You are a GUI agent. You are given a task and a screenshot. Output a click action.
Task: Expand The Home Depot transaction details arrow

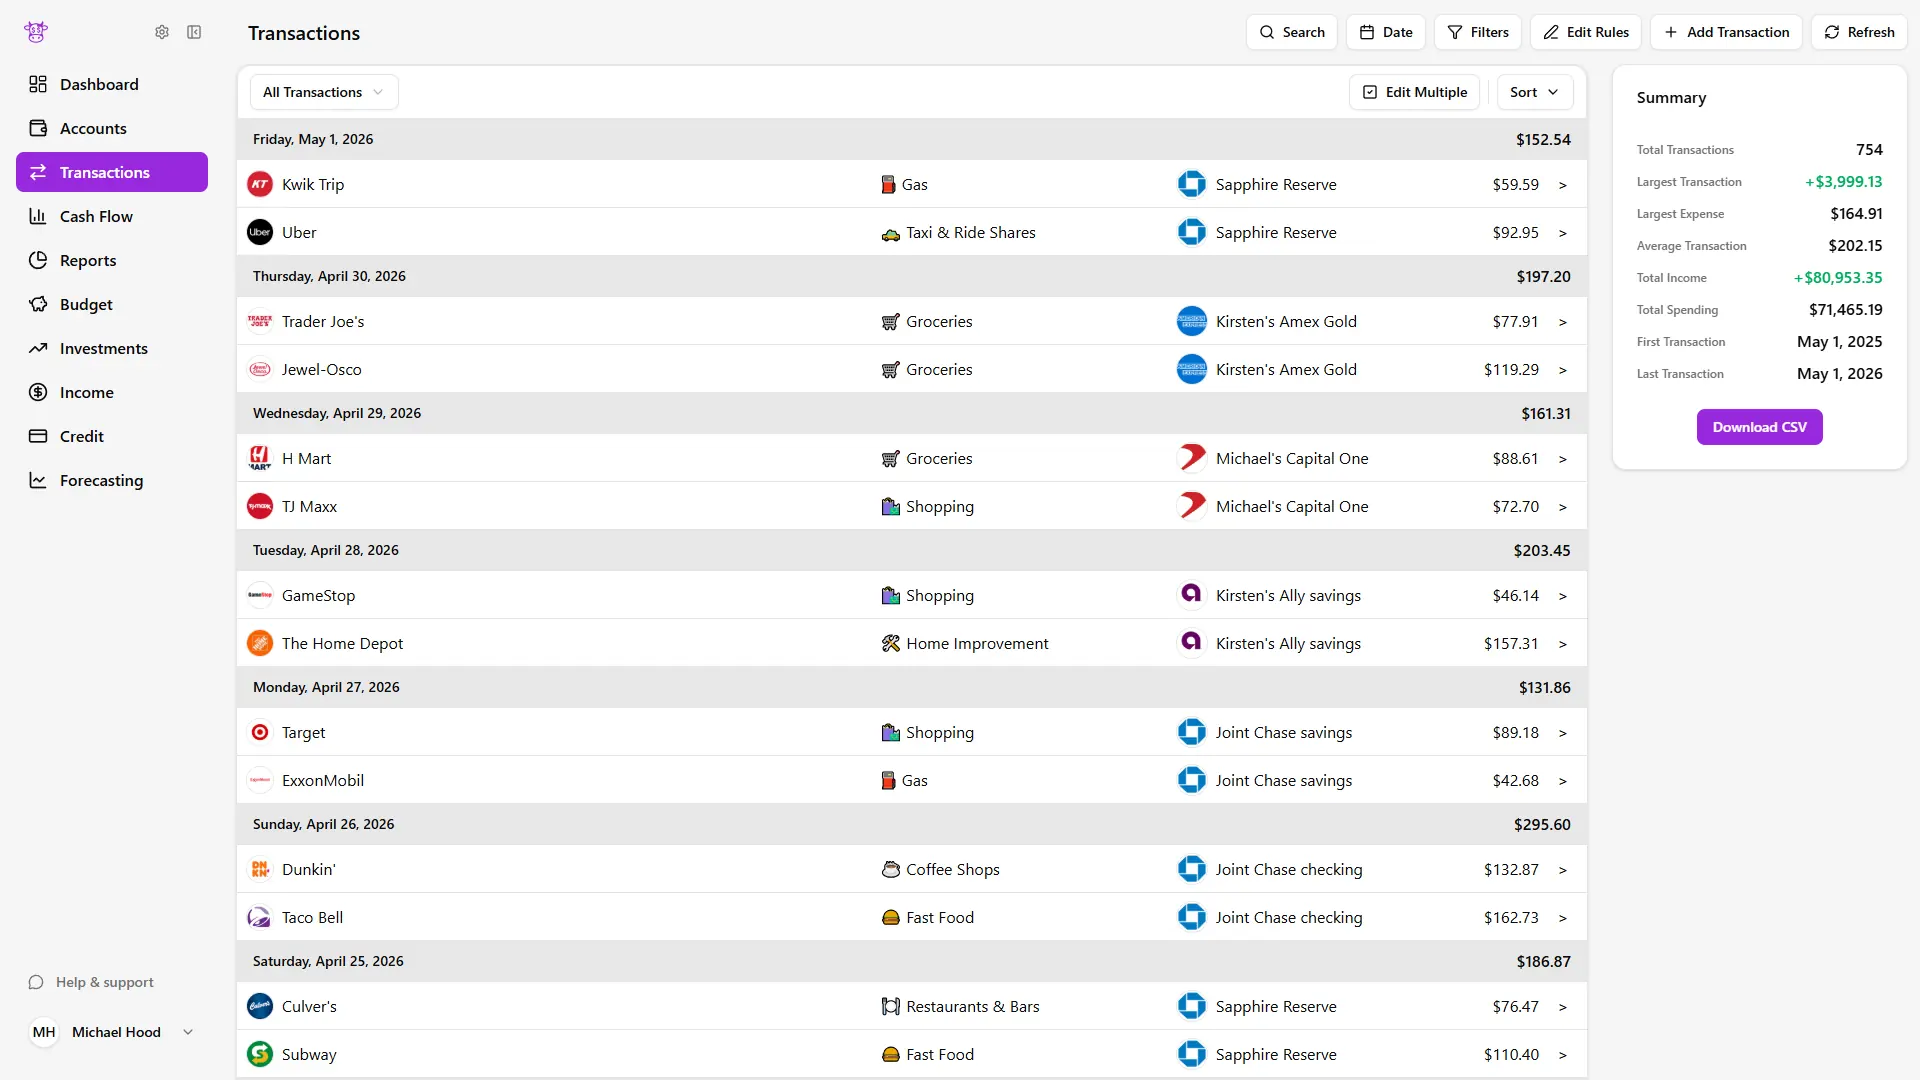1562,644
